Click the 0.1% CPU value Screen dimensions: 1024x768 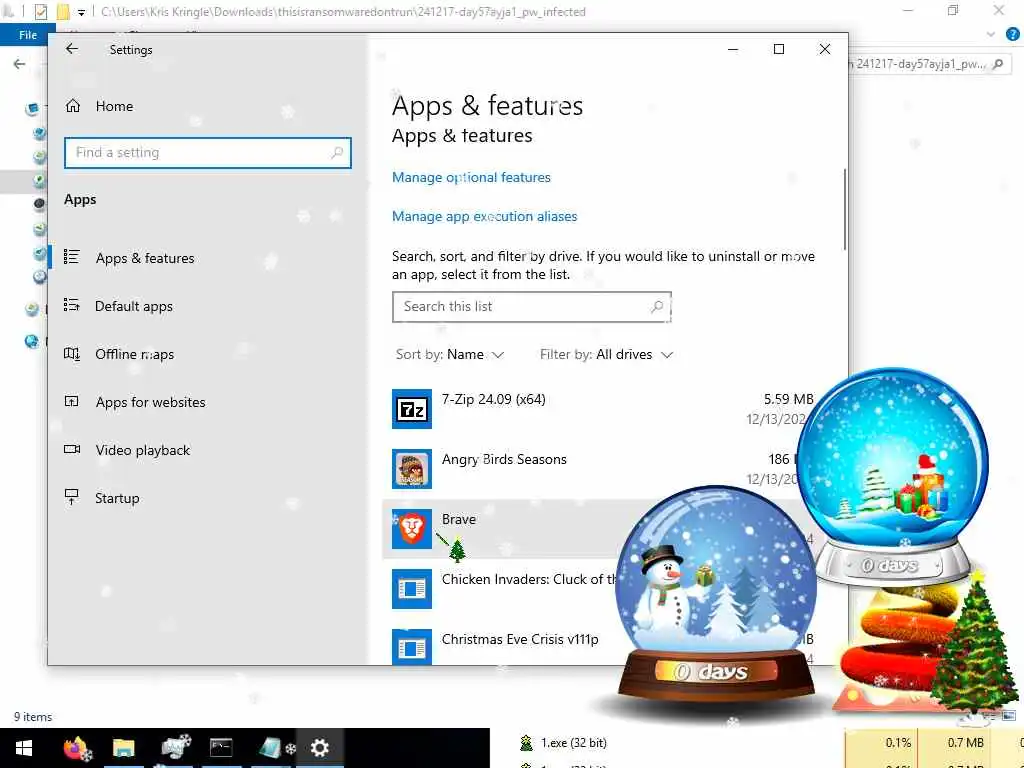[x=898, y=743]
